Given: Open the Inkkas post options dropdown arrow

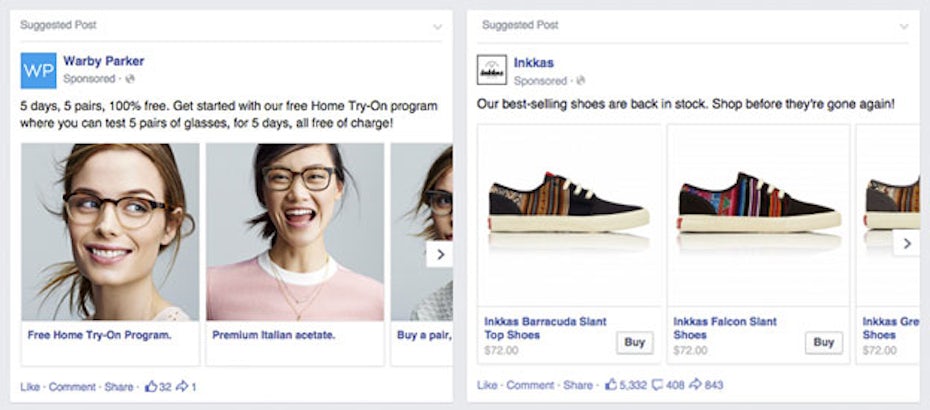Looking at the screenshot, I should [904, 27].
